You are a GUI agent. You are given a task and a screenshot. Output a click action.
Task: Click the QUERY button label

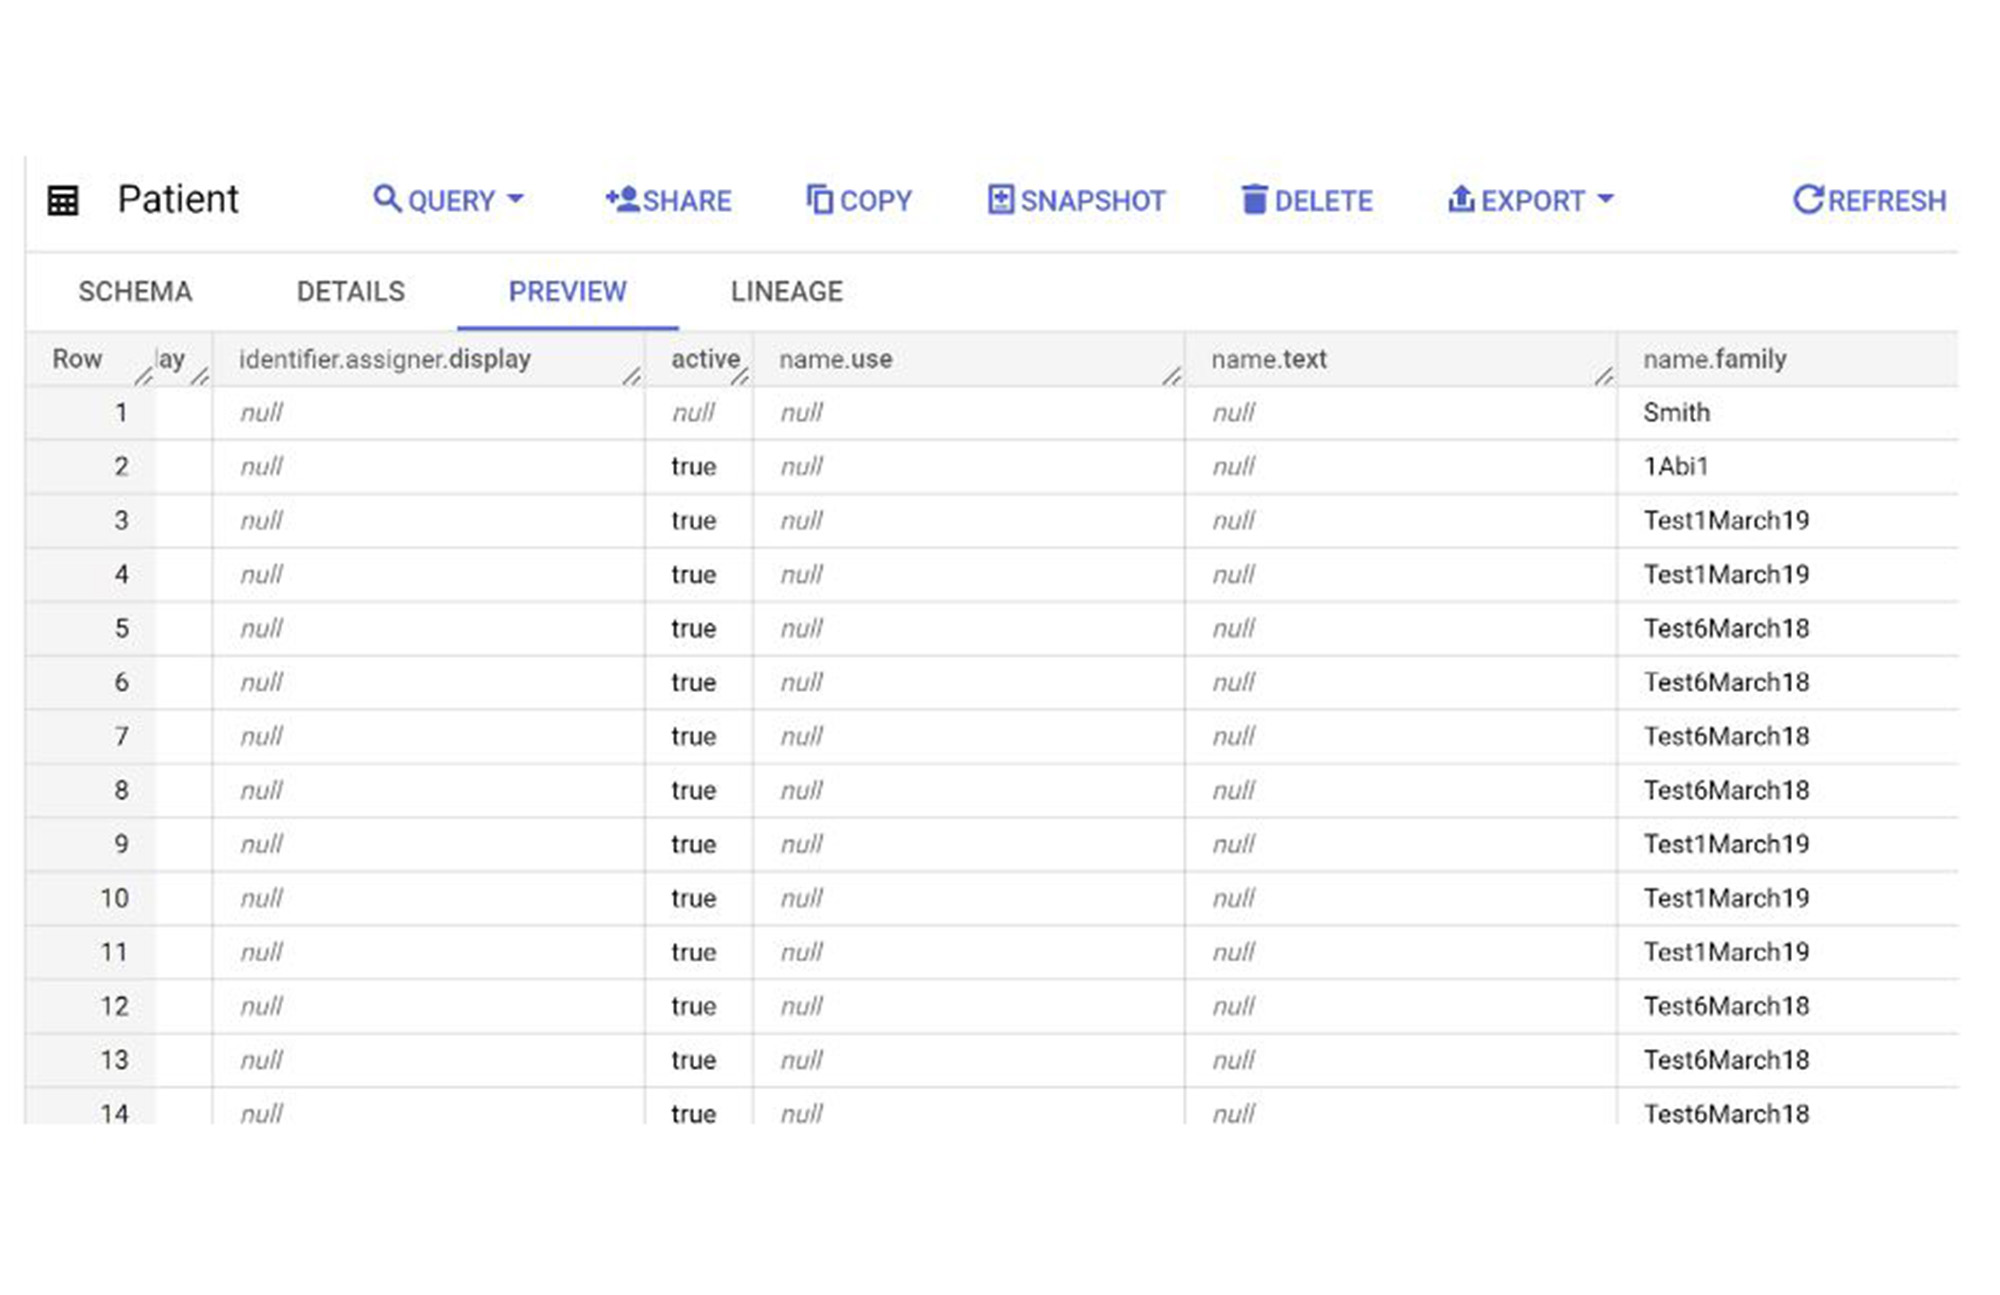click(x=451, y=201)
